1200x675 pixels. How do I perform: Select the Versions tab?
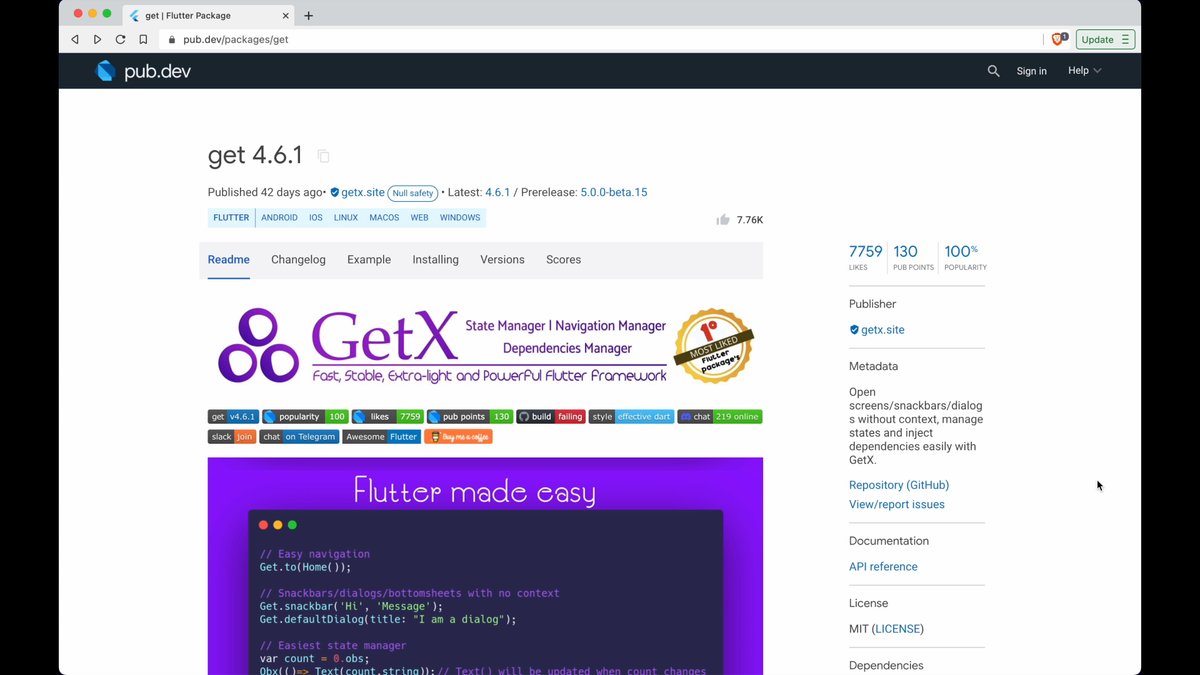tap(502, 260)
